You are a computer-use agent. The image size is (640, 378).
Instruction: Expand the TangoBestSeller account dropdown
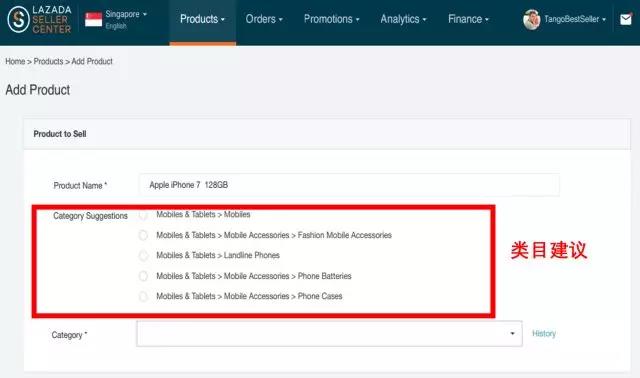(575, 19)
